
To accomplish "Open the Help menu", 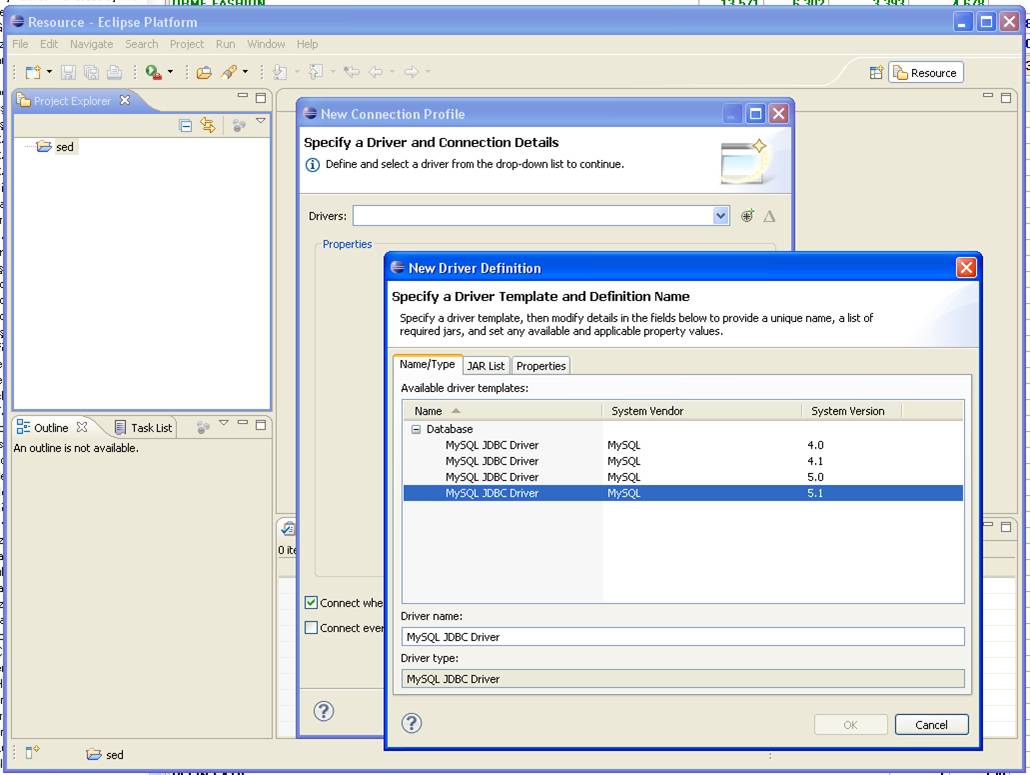I will [307, 44].
